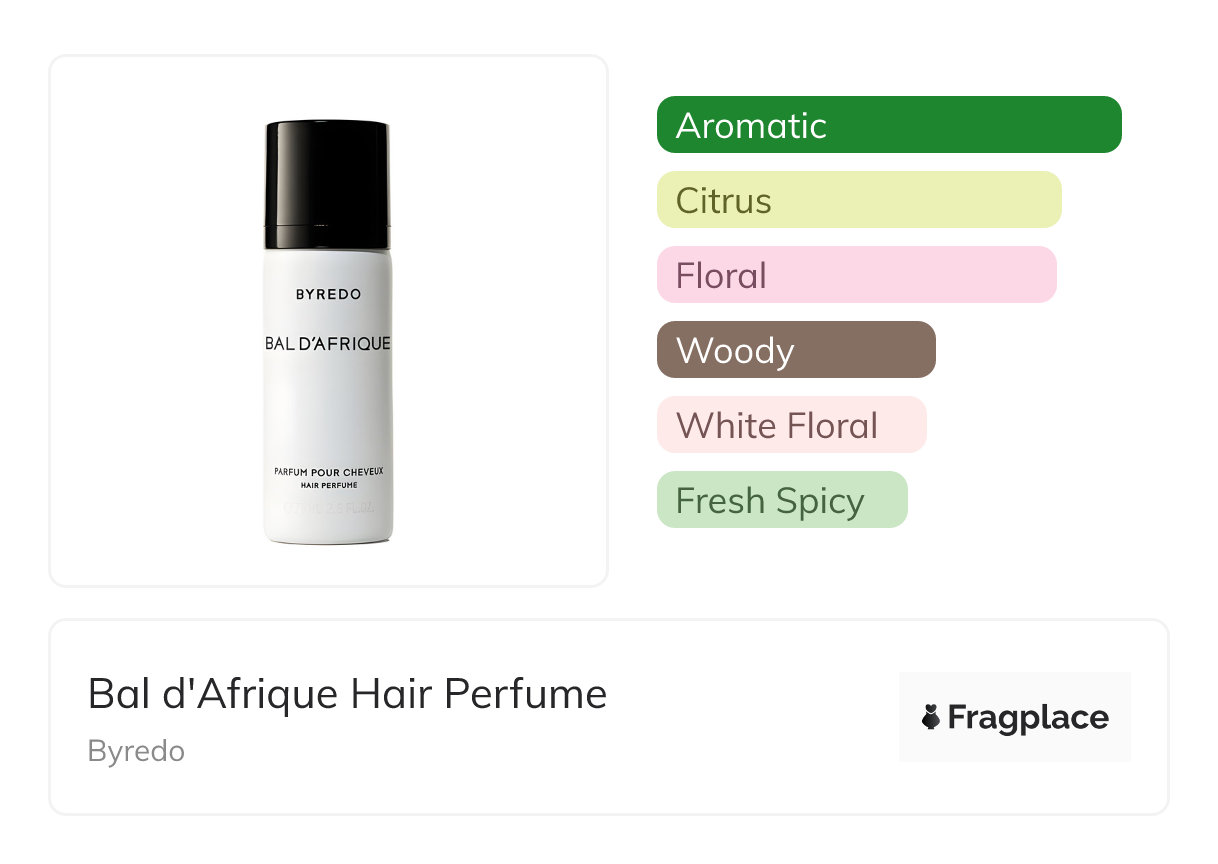
Task: Click the Fragplace logo text
Action: point(1028,717)
